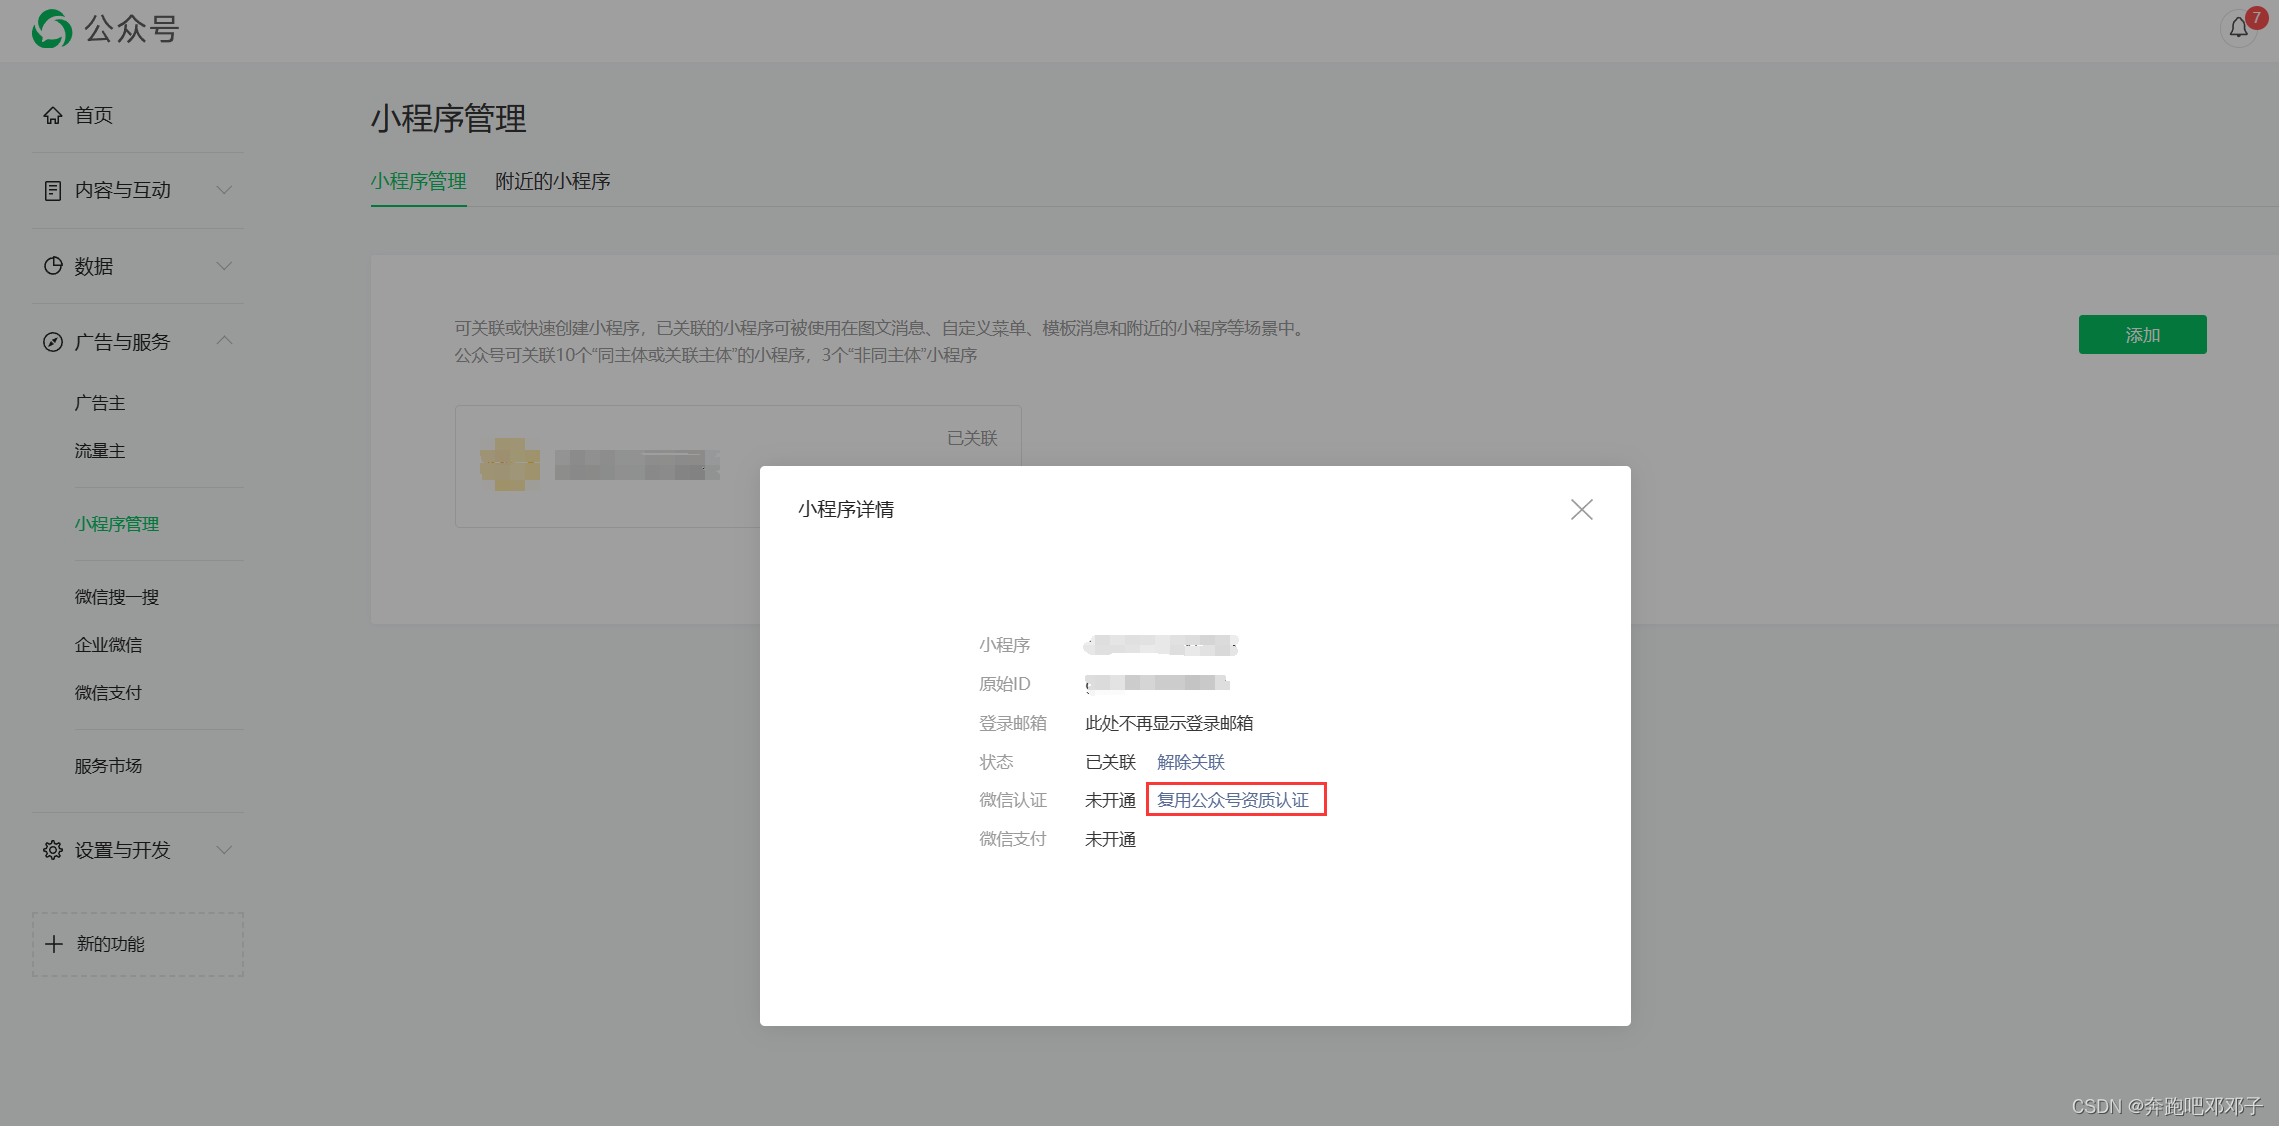The width and height of the screenshot is (2279, 1126).
Task: Click the 未开通 value beside 微信支付
Action: (1110, 839)
